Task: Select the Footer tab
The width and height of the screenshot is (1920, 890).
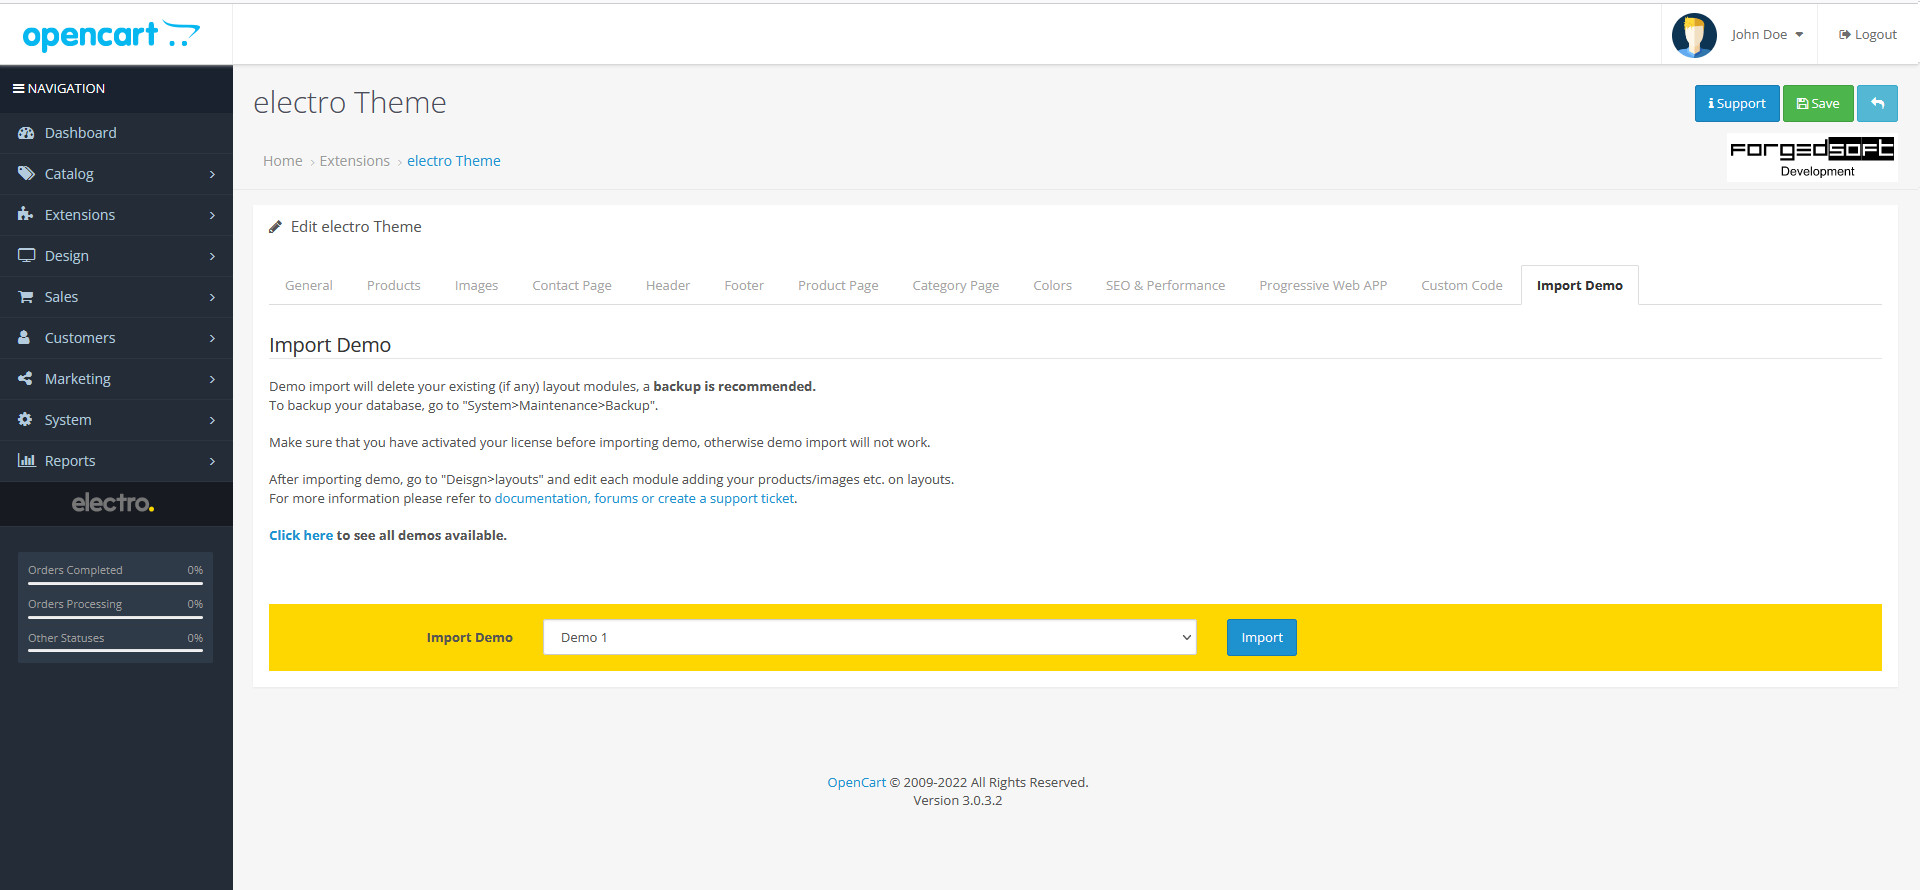Action: point(744,286)
